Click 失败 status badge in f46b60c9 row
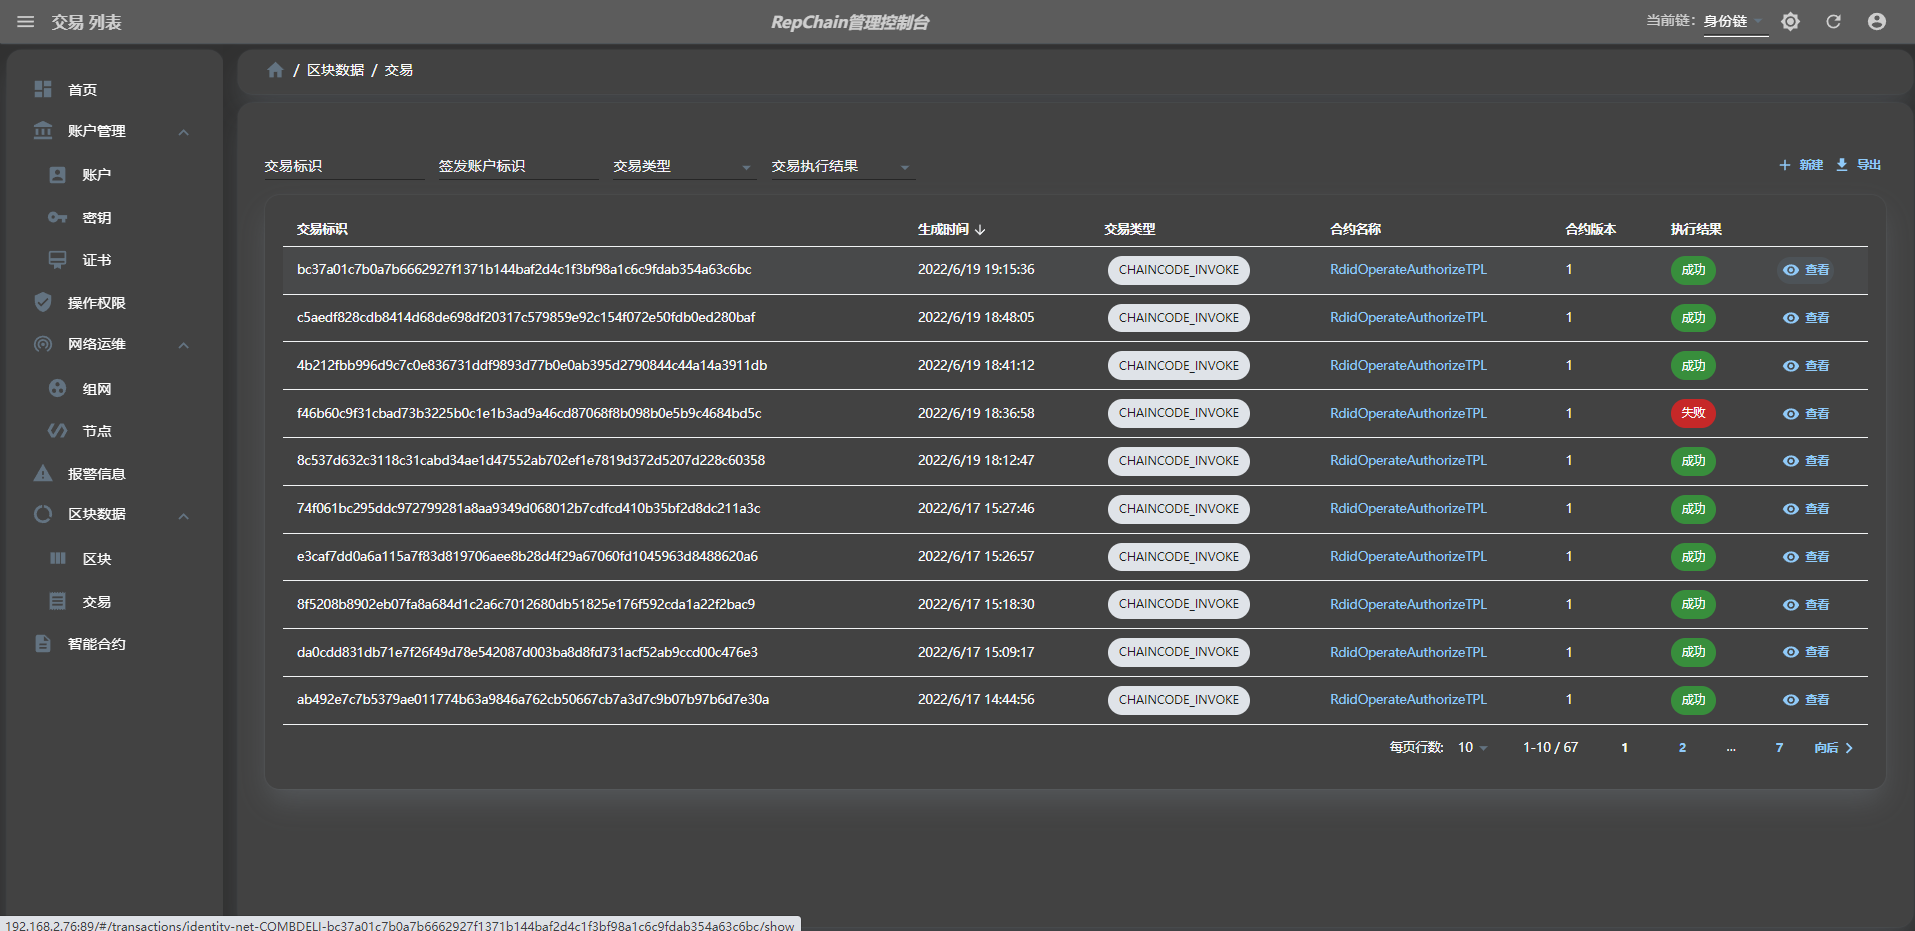This screenshot has width=1915, height=931. click(1693, 413)
